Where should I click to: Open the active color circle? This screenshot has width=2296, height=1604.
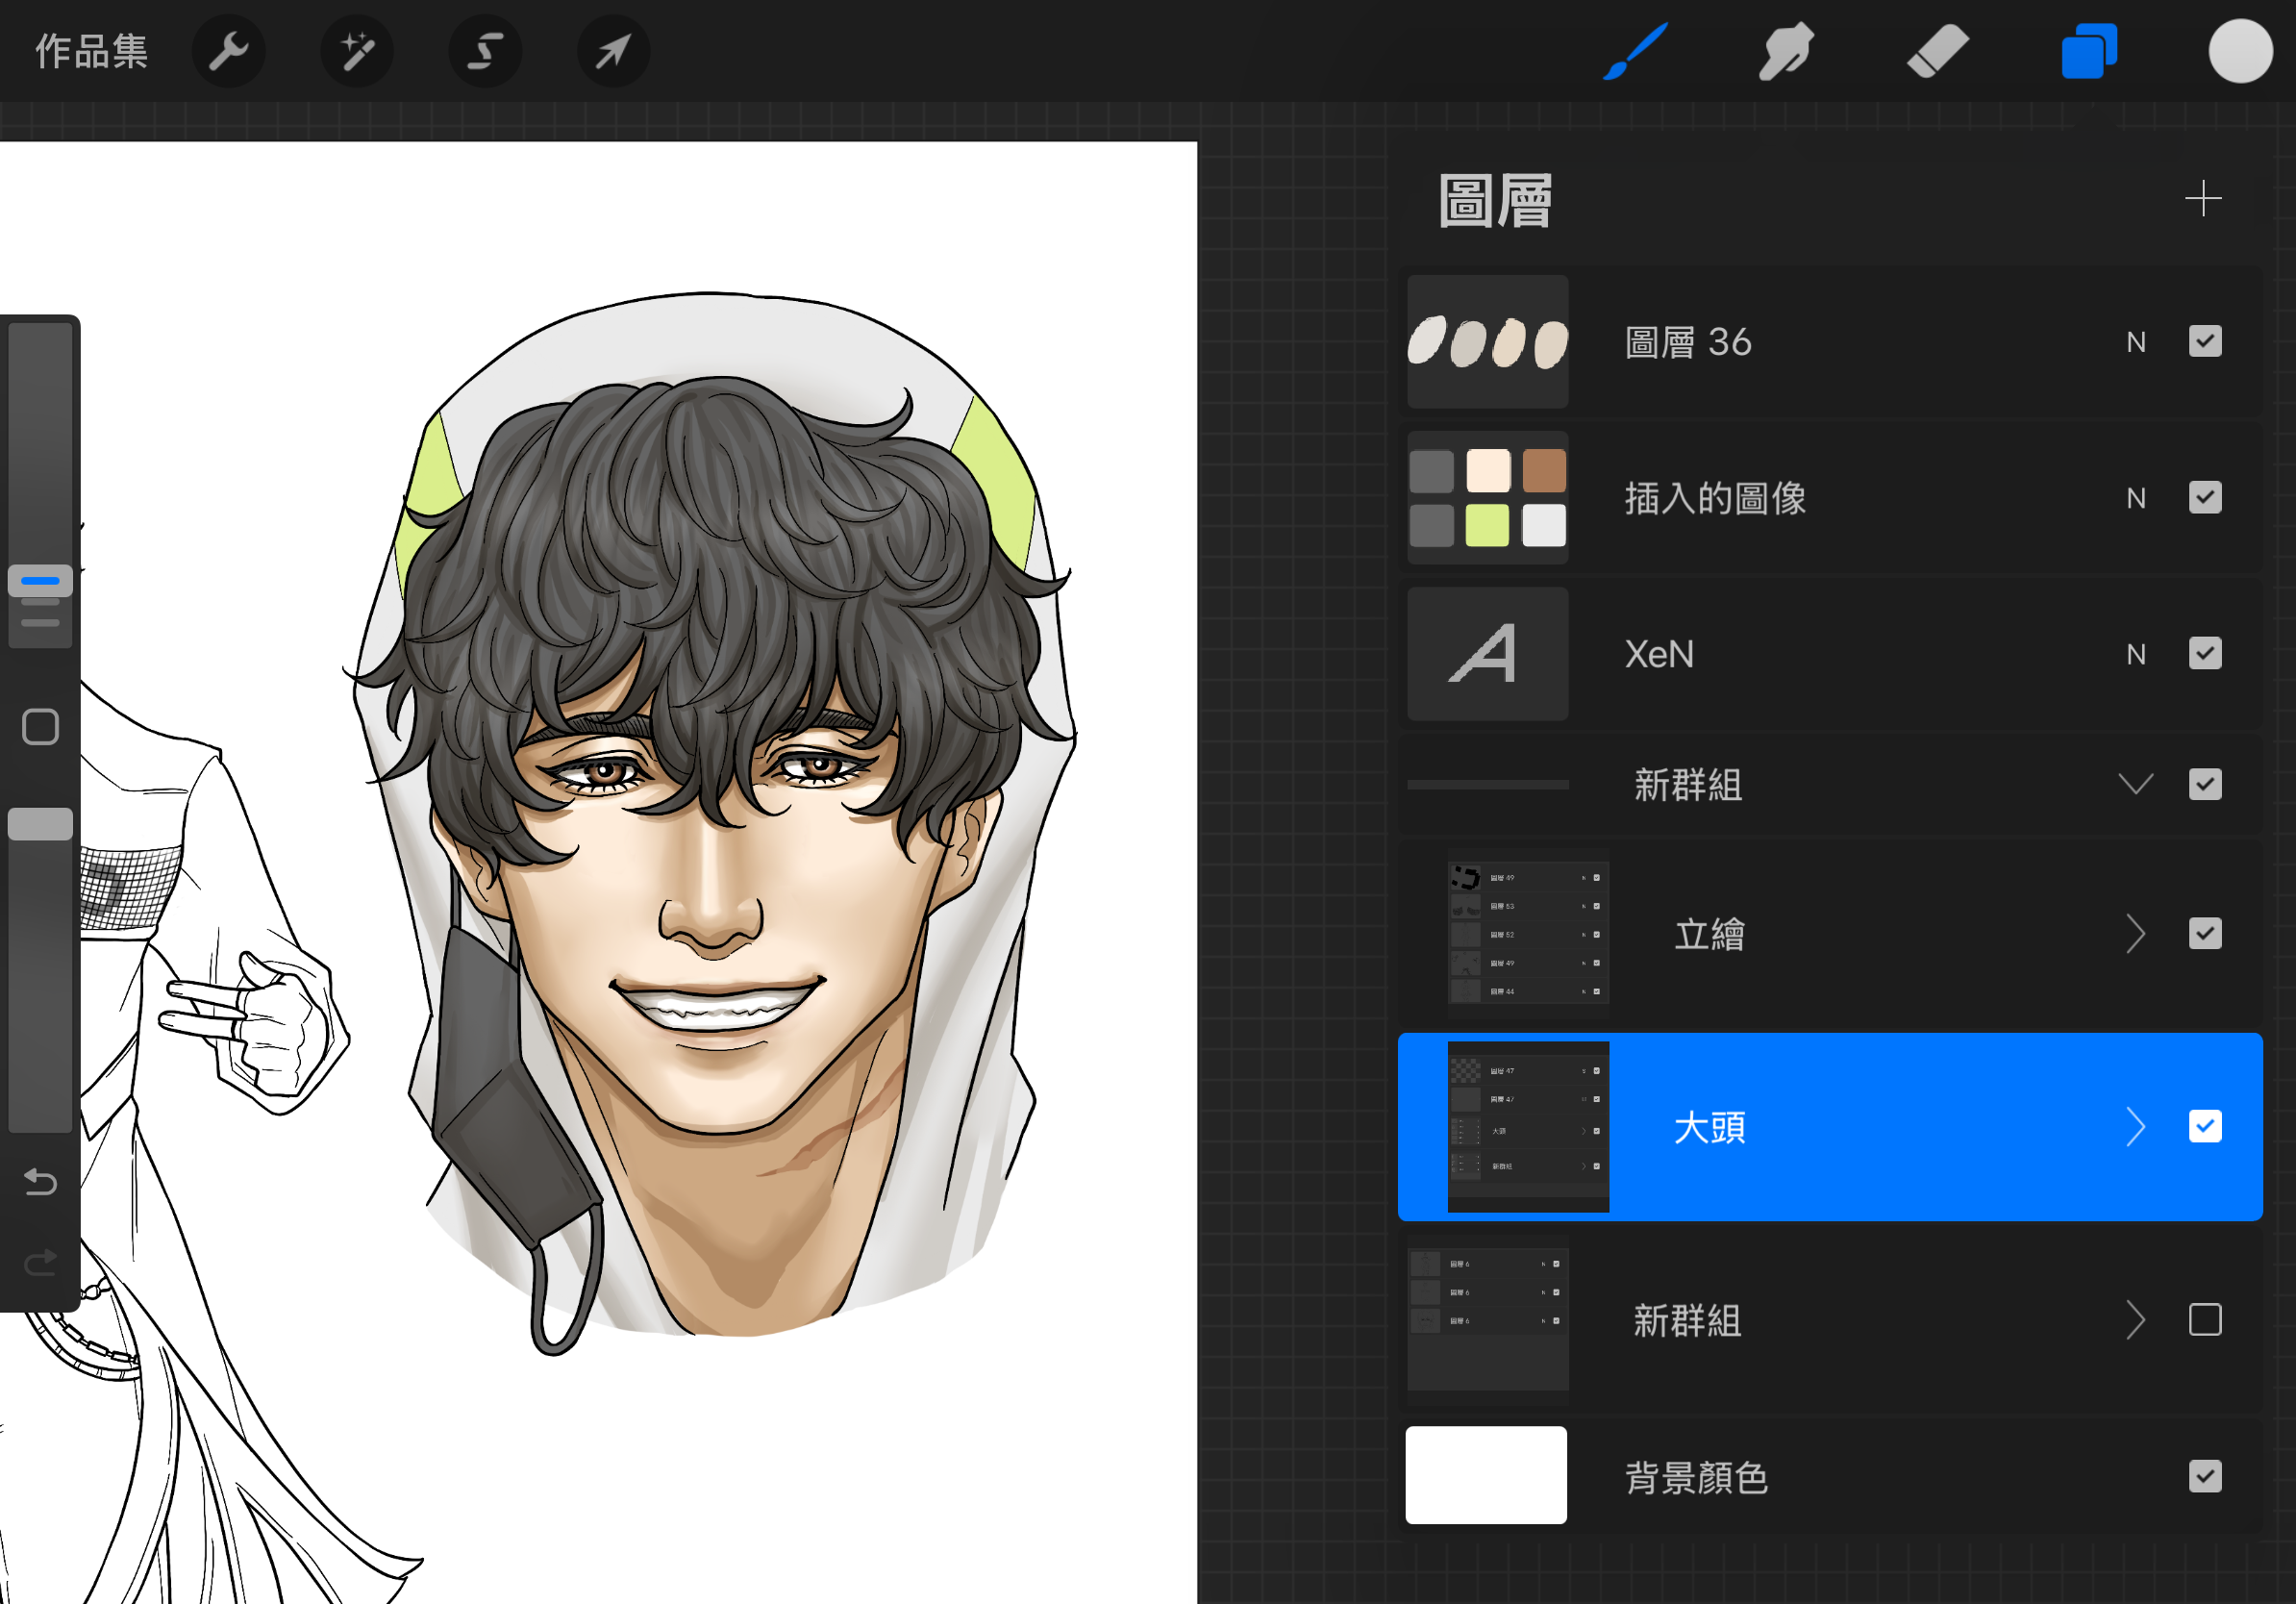click(x=2240, y=51)
